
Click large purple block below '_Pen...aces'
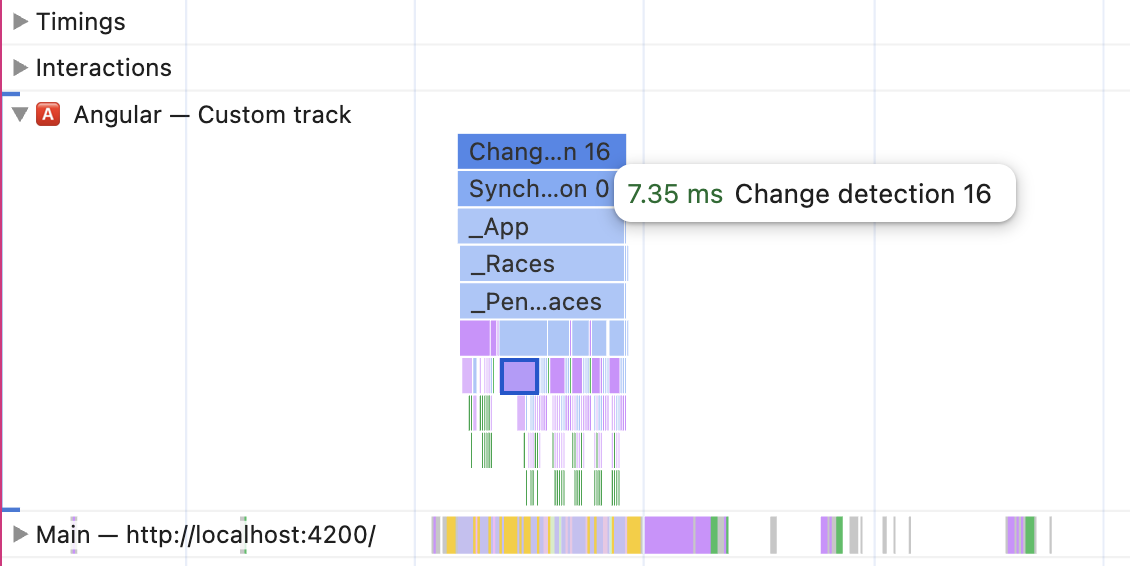click(x=474, y=338)
